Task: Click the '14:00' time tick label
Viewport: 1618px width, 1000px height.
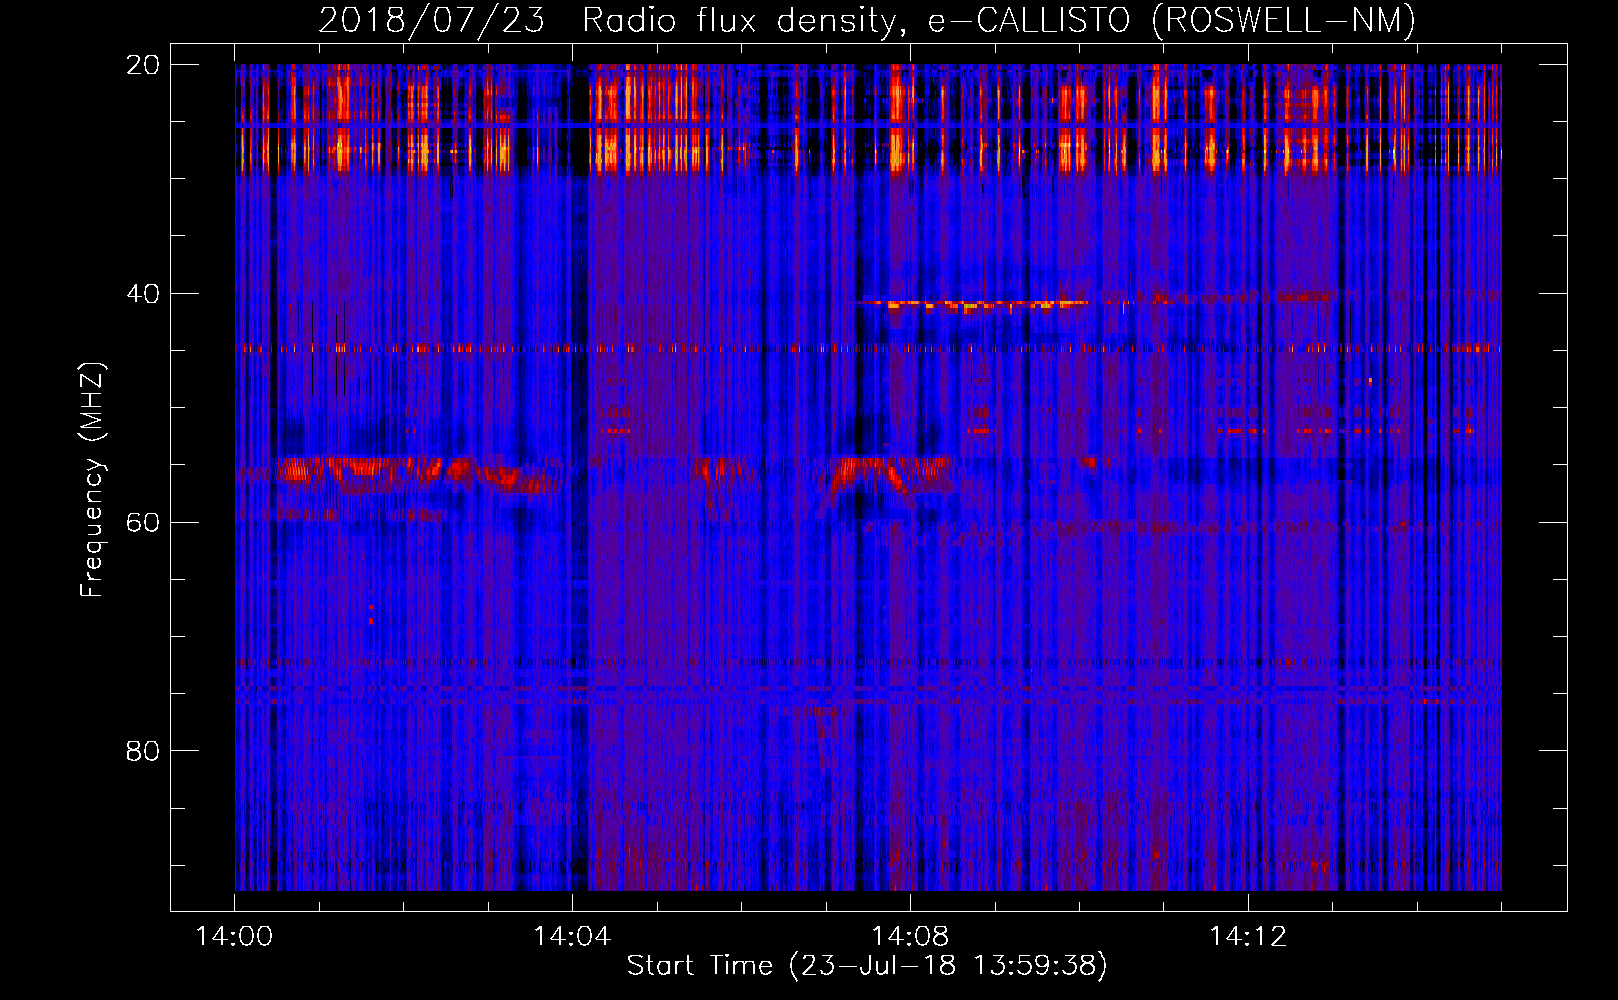Action: click(x=234, y=937)
